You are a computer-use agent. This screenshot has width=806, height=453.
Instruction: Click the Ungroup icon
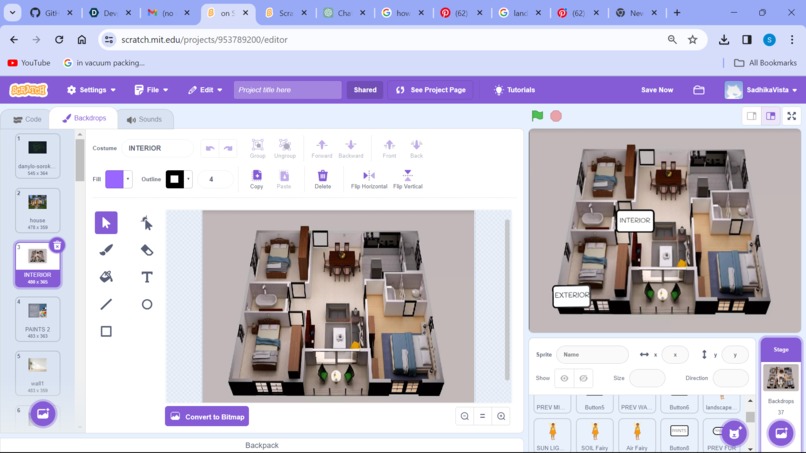pyautogui.click(x=285, y=149)
